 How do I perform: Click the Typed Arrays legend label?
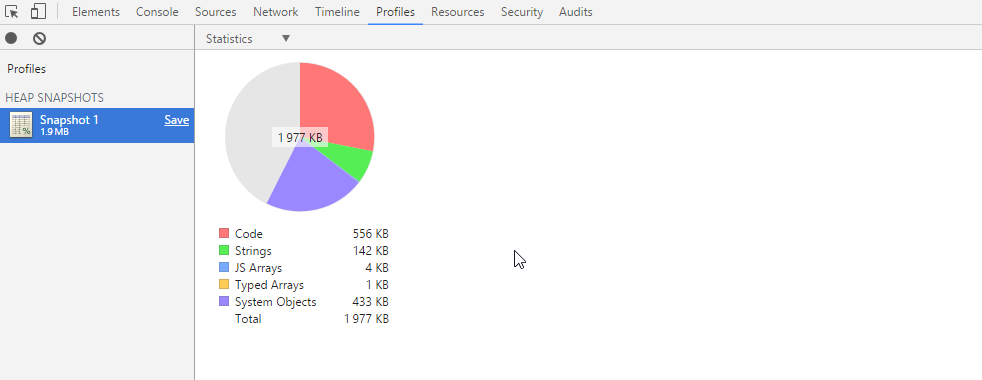269,284
